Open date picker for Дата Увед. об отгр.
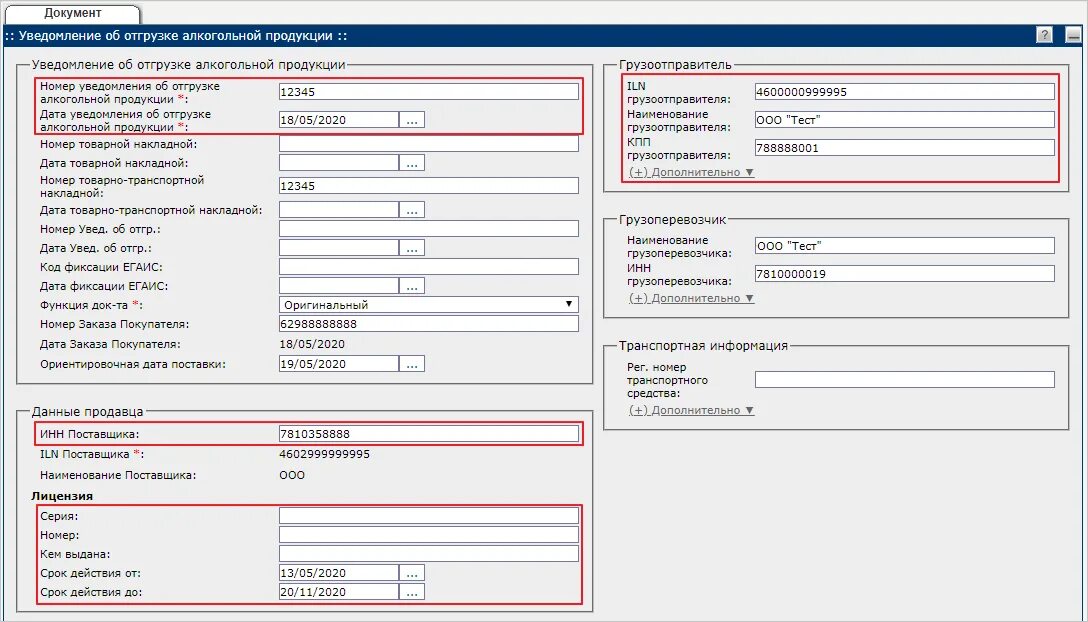 [x=412, y=248]
